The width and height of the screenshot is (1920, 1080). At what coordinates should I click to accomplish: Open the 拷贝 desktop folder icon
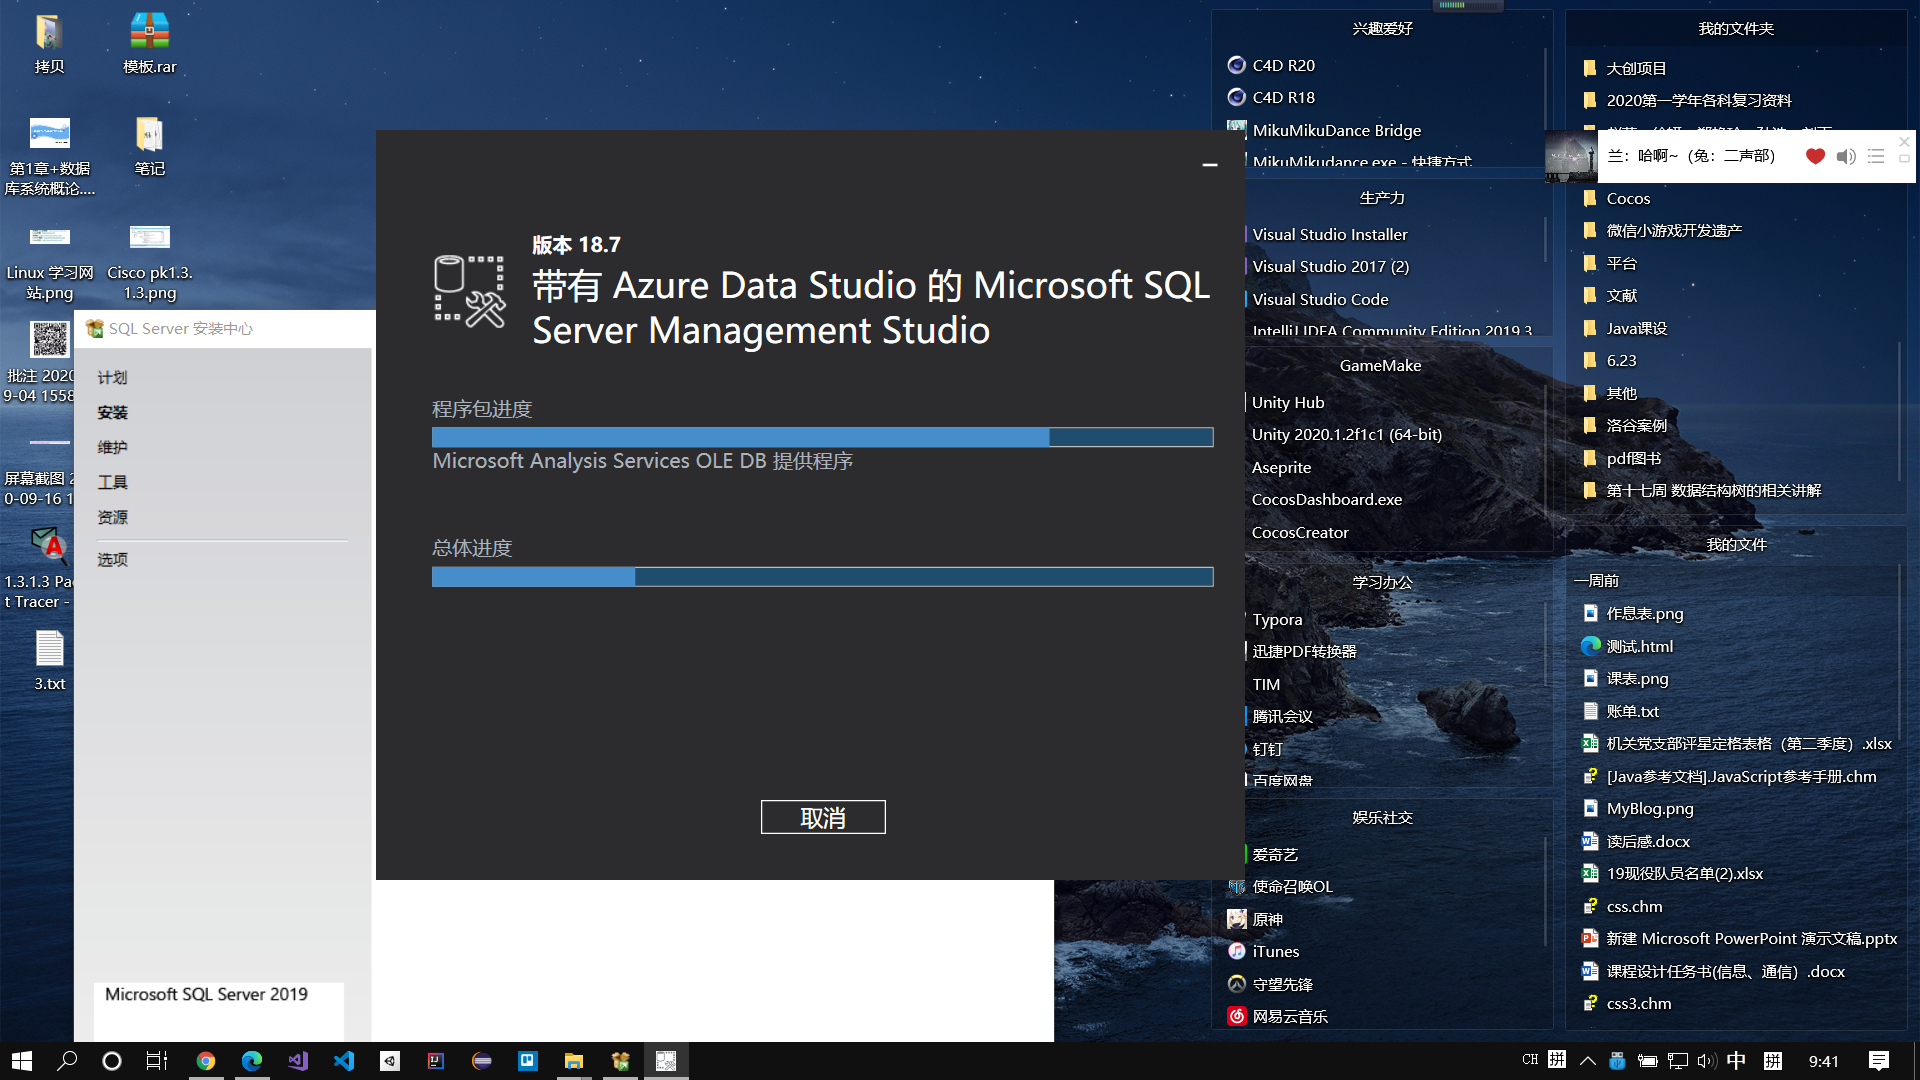pos(49,43)
